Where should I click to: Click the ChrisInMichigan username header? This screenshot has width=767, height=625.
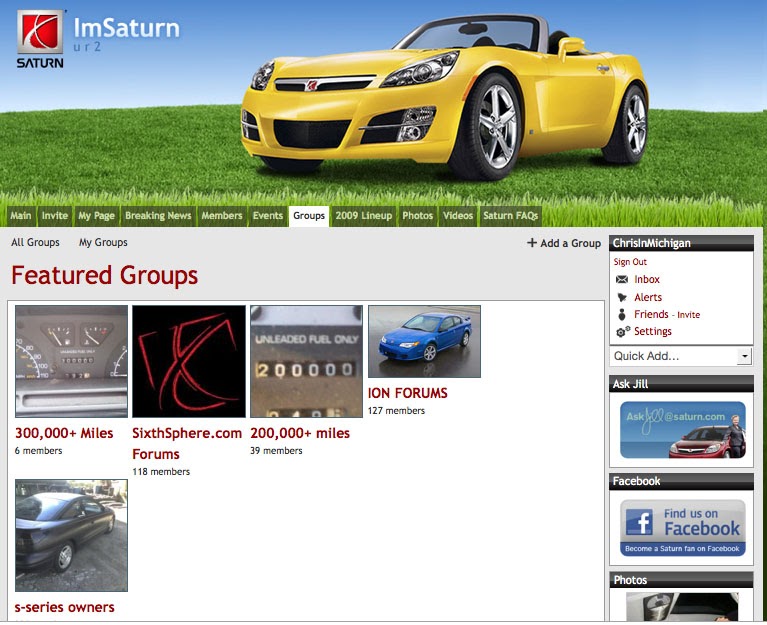651,243
